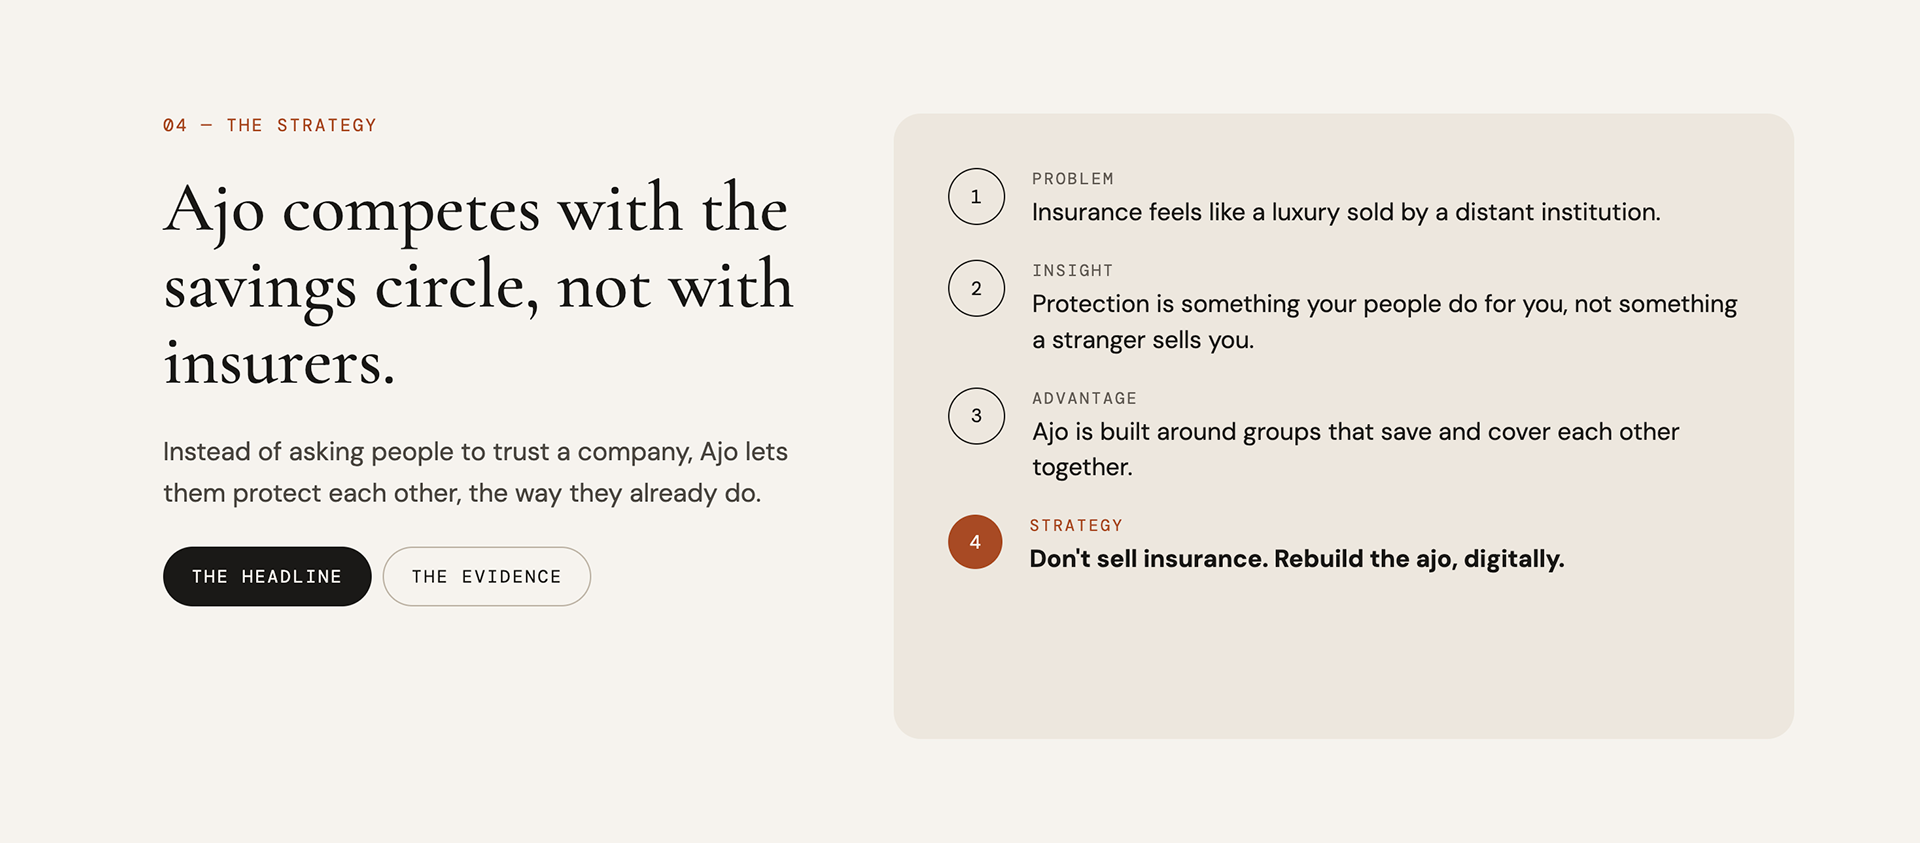Click the step 1 circle icon
The width and height of the screenshot is (1920, 843).
(976, 196)
